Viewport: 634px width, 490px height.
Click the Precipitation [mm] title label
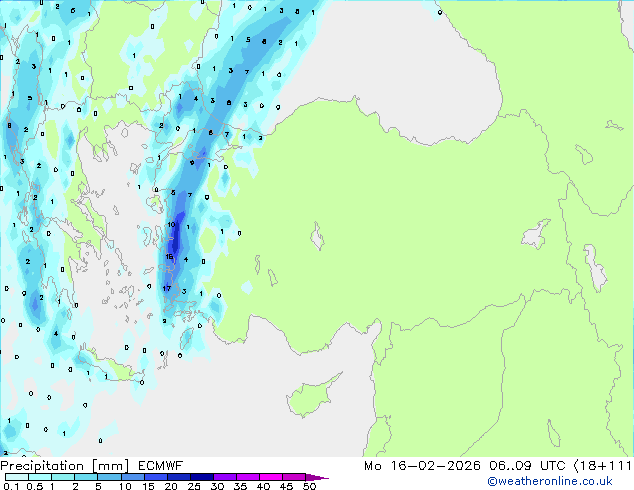[65, 466]
